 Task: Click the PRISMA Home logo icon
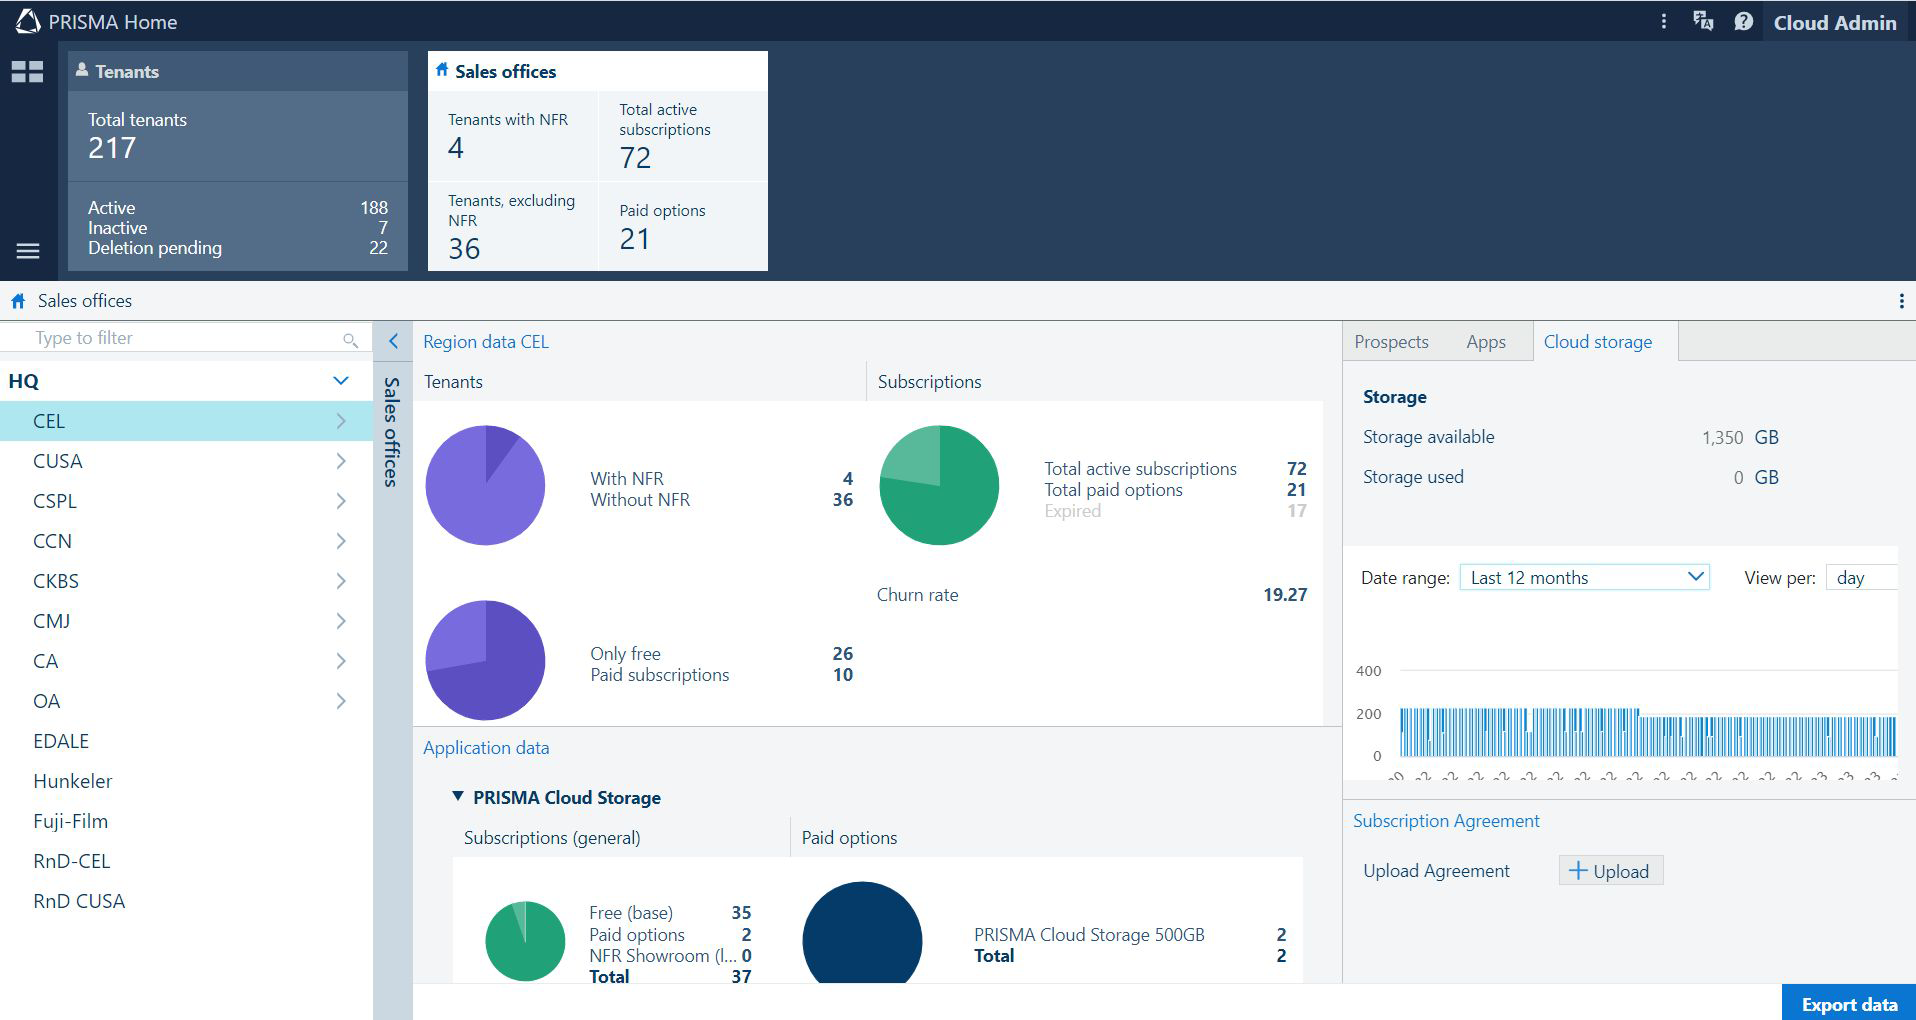(x=28, y=22)
